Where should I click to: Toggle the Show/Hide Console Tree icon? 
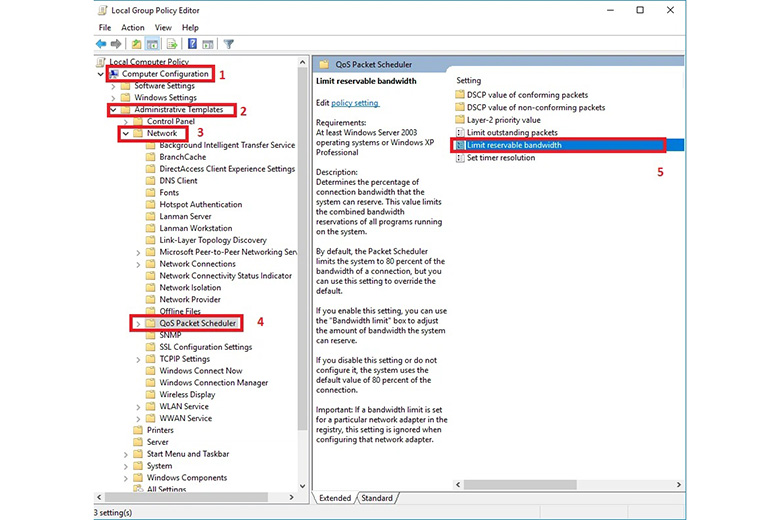[153, 44]
